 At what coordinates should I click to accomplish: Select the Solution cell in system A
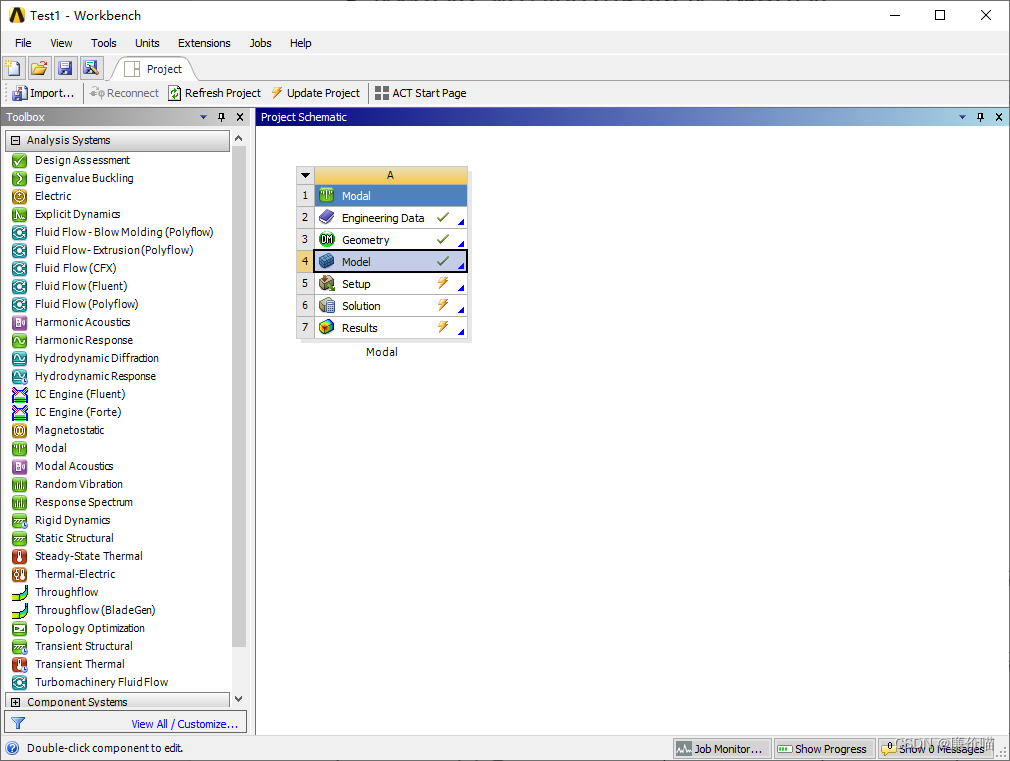[x=390, y=305]
